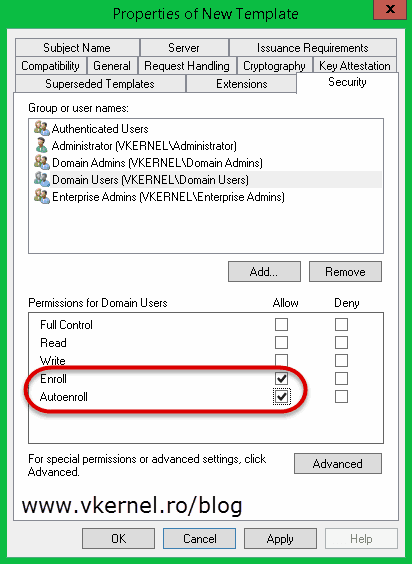This screenshot has height=564, width=412.
Task: Click the Enterprise Admins group icon
Action: click(x=42, y=197)
